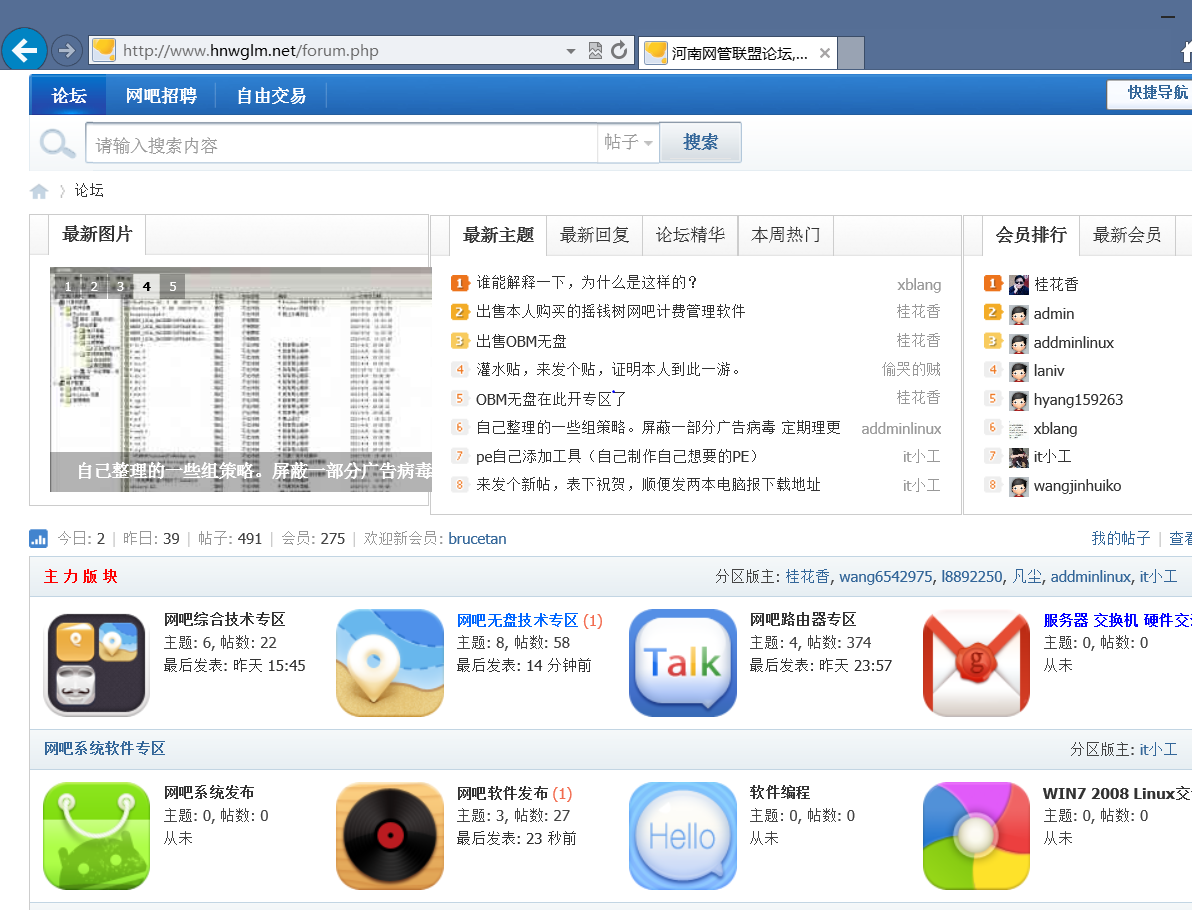This screenshot has height=910, width=1192.
Task: Click the 请输入搜索内容 search field
Action: (342, 144)
